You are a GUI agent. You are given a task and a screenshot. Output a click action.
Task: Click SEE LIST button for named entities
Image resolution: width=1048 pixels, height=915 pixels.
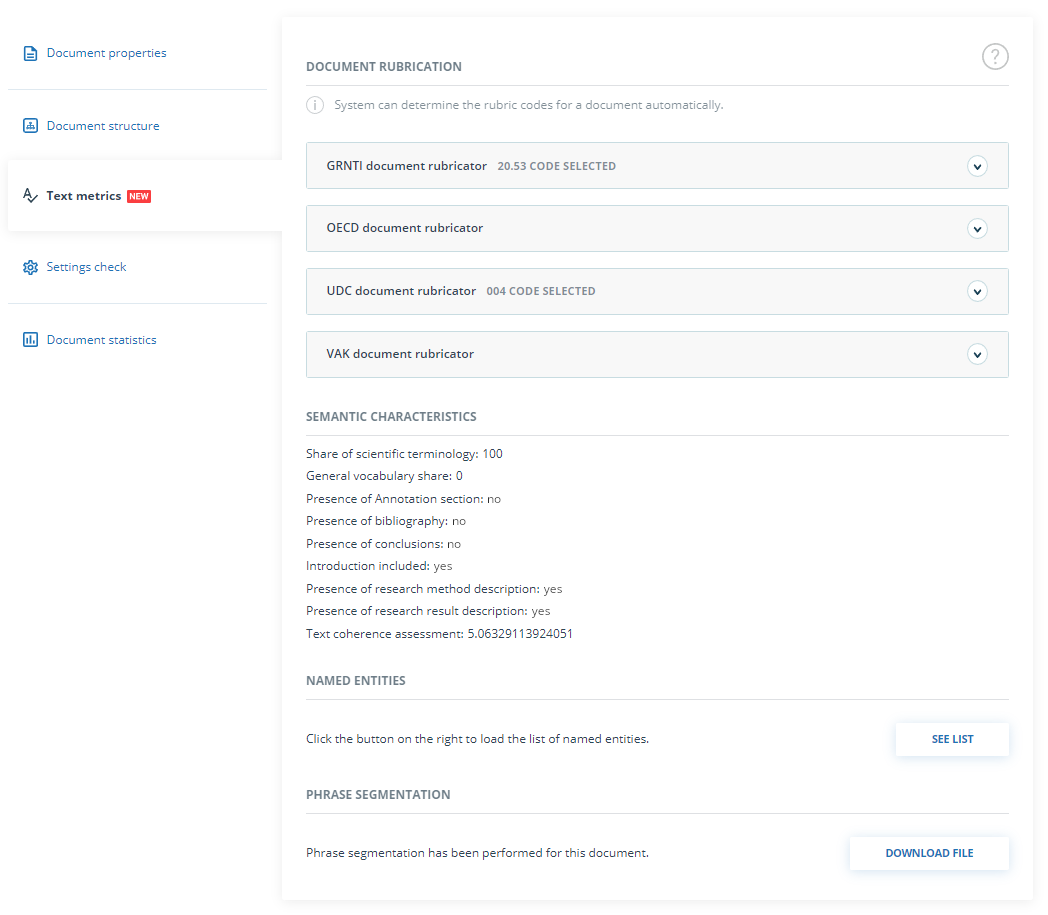pos(952,739)
